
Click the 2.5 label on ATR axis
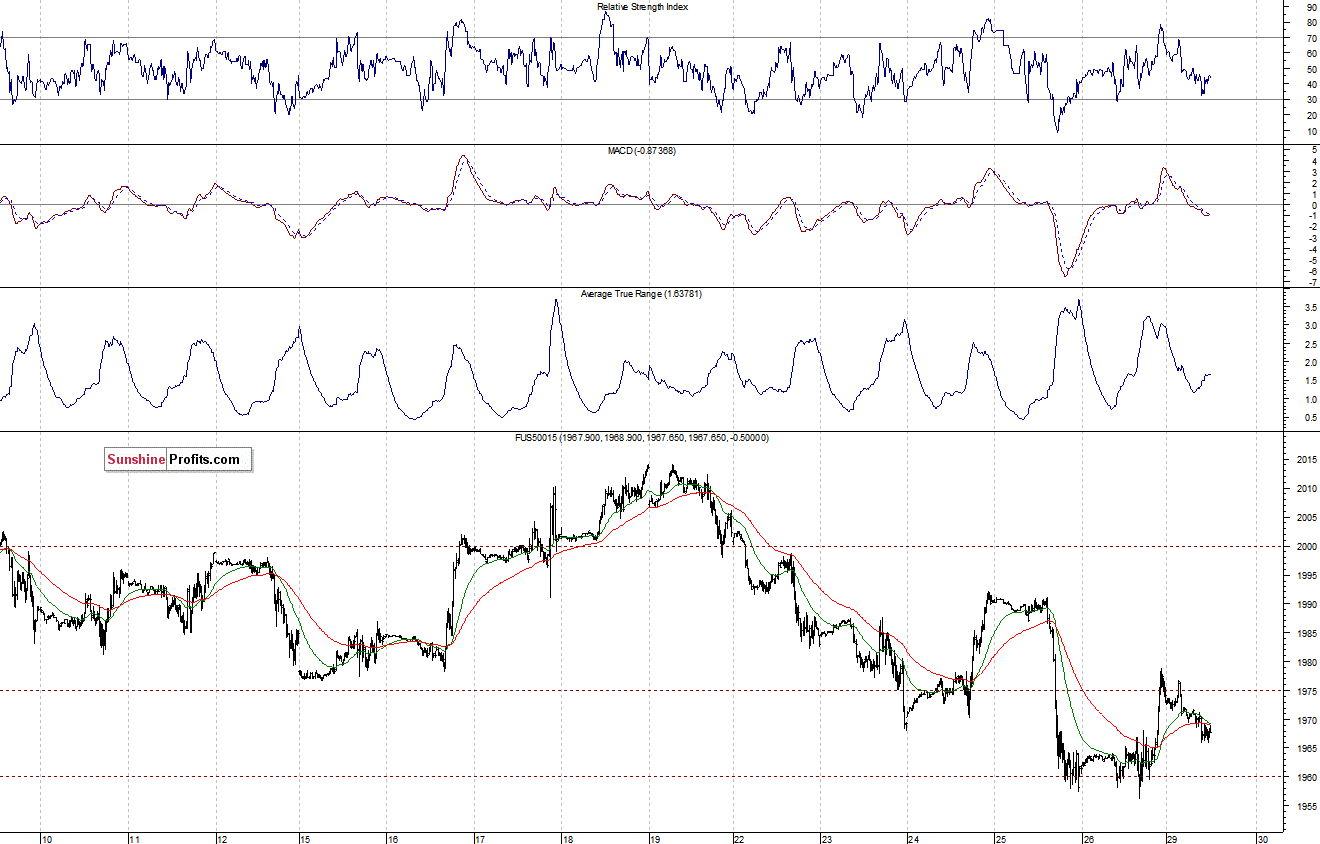[1309, 344]
